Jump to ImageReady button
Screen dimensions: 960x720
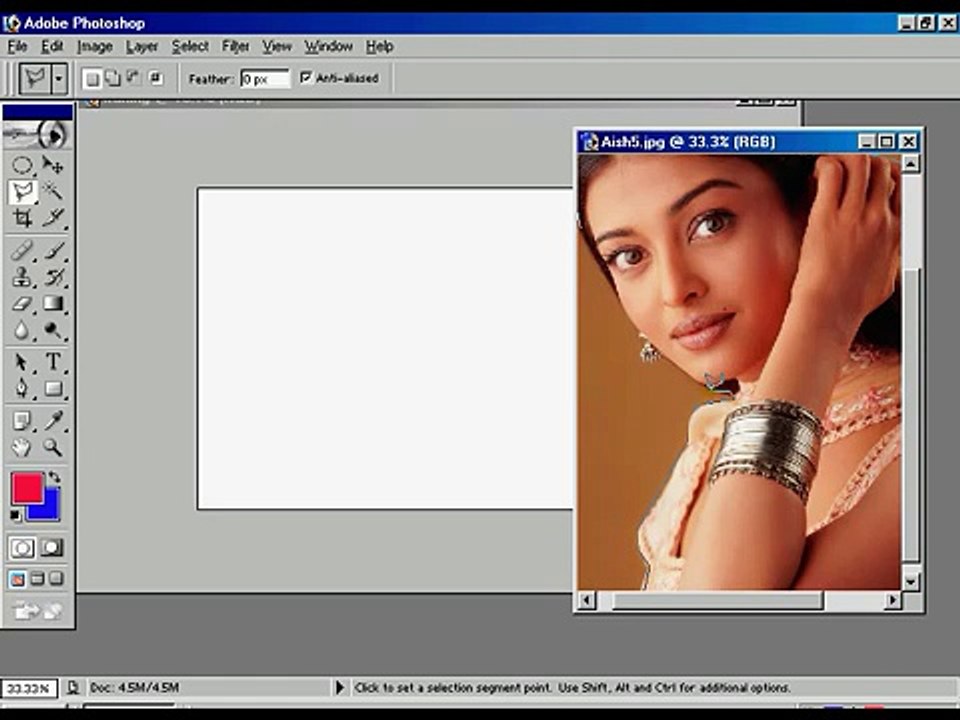pyautogui.click(x=37, y=610)
